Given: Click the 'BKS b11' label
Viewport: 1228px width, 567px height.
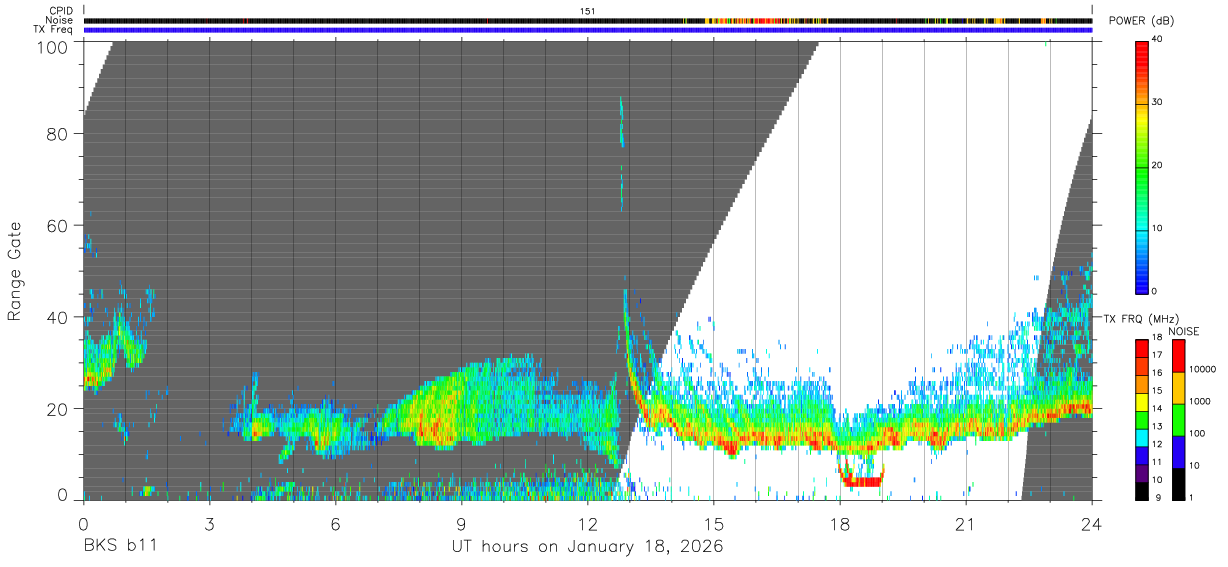Looking at the screenshot, I should pos(119,547).
